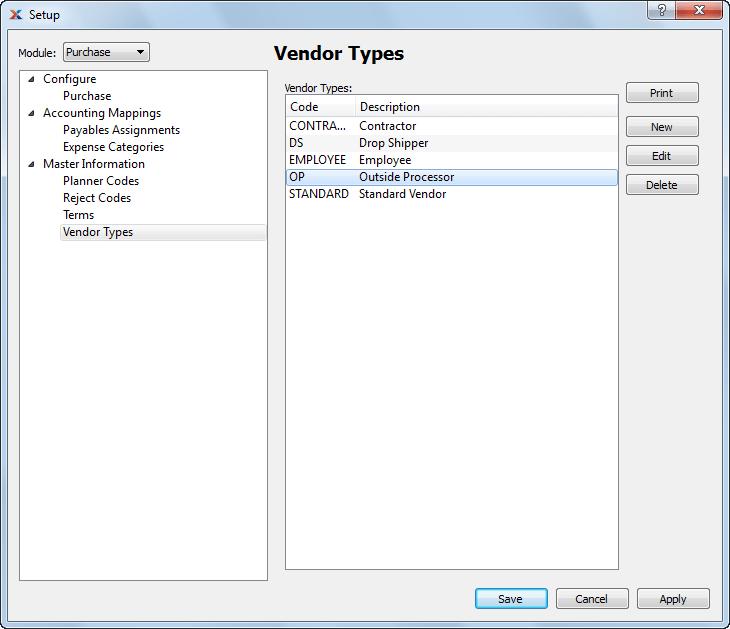The image size is (730, 629).
Task: Select Master Information in the tree
Action: coord(94,164)
